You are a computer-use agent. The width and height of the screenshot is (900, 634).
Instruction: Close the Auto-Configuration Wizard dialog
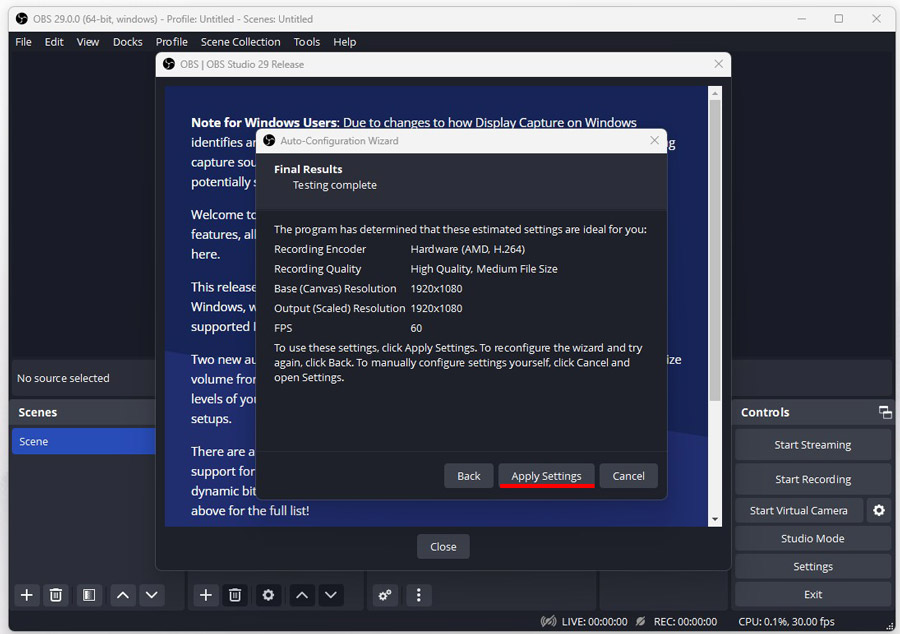654,141
